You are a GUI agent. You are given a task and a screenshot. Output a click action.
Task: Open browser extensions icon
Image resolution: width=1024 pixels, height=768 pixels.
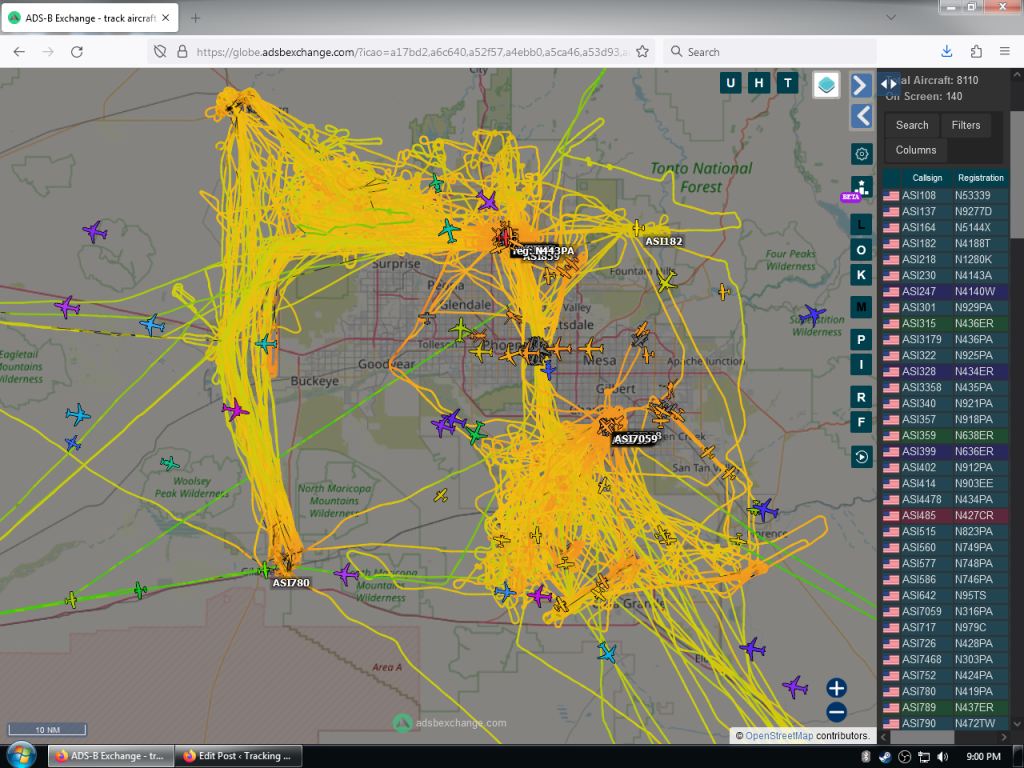tap(976, 52)
